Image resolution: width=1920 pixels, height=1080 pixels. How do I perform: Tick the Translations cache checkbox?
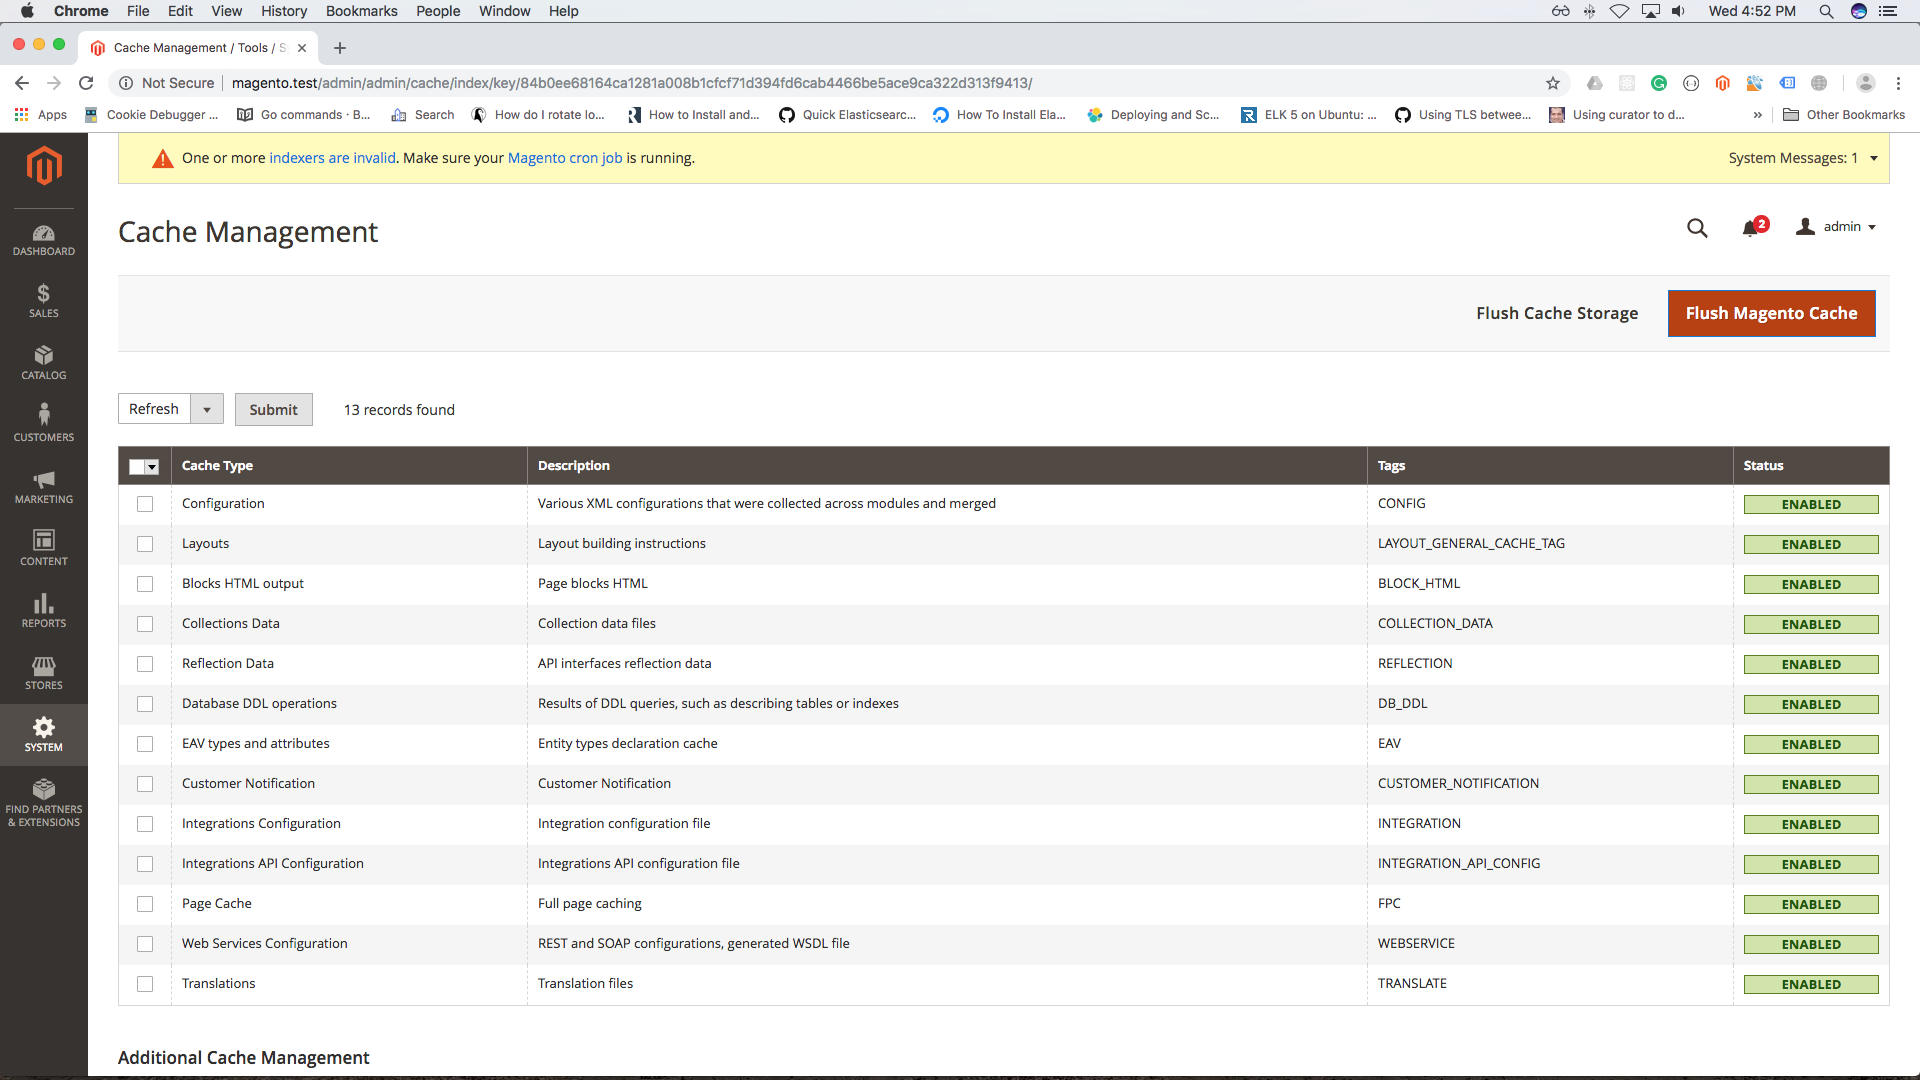tap(145, 984)
